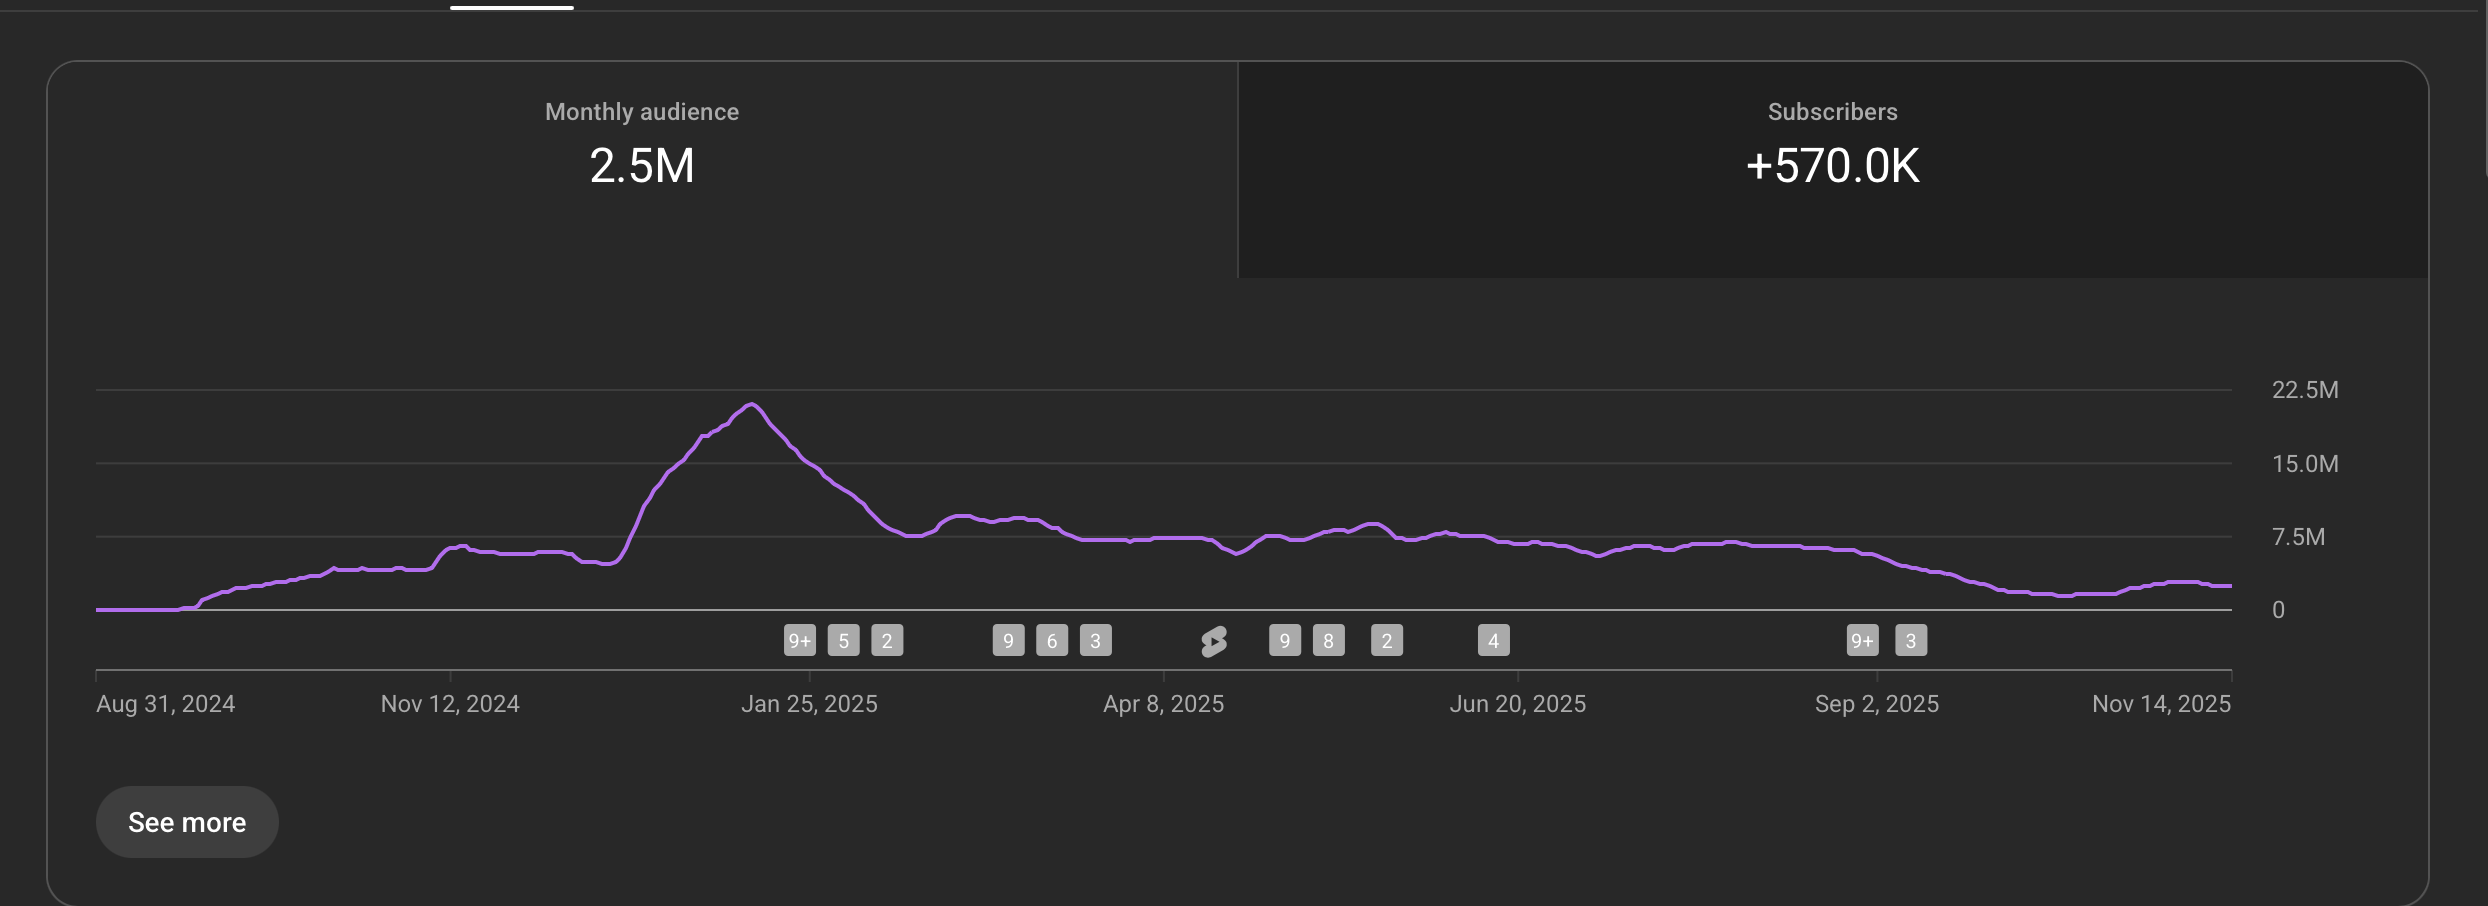Click the Sep 2, 2025 axis date
2488x906 pixels.
tap(1877, 704)
